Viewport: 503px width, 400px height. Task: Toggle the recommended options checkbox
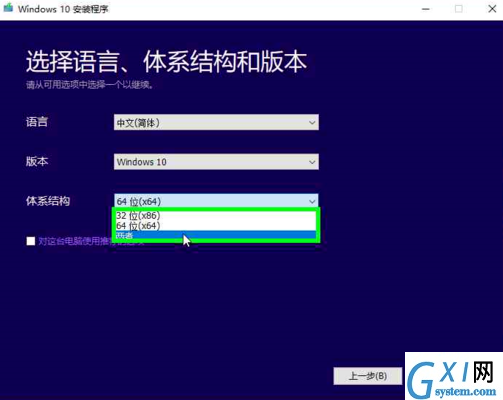pyautogui.click(x=31, y=241)
